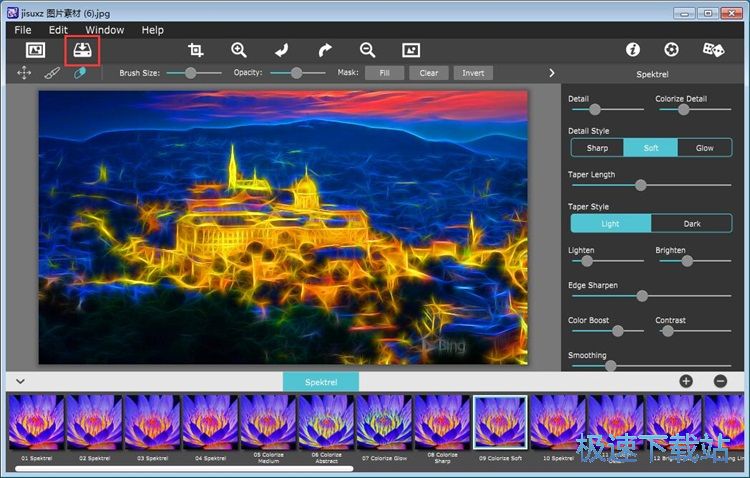
Task: Select the Glow detail style
Action: click(704, 148)
